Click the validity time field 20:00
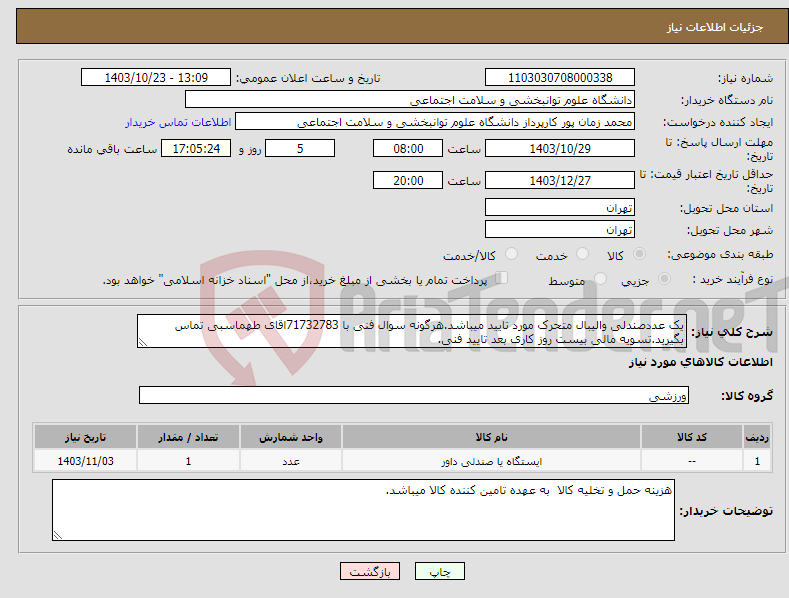The image size is (789, 598). (x=408, y=180)
